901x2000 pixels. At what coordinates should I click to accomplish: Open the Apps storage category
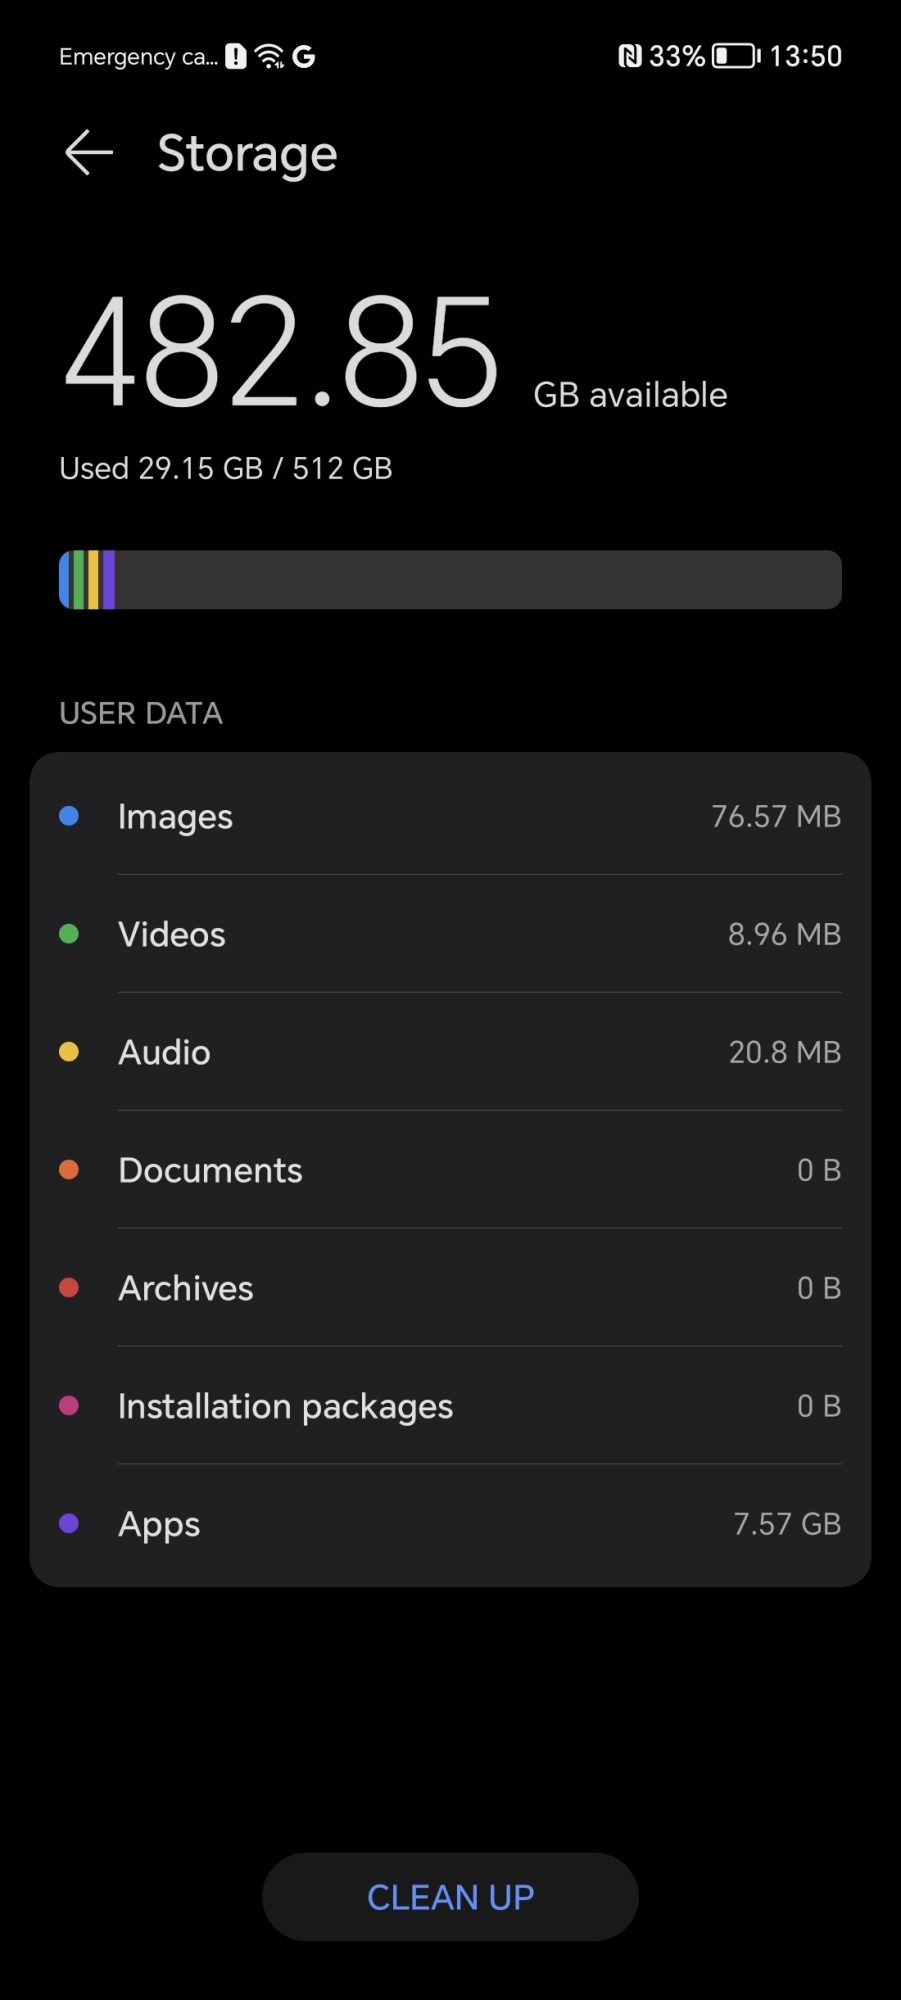click(x=450, y=1523)
